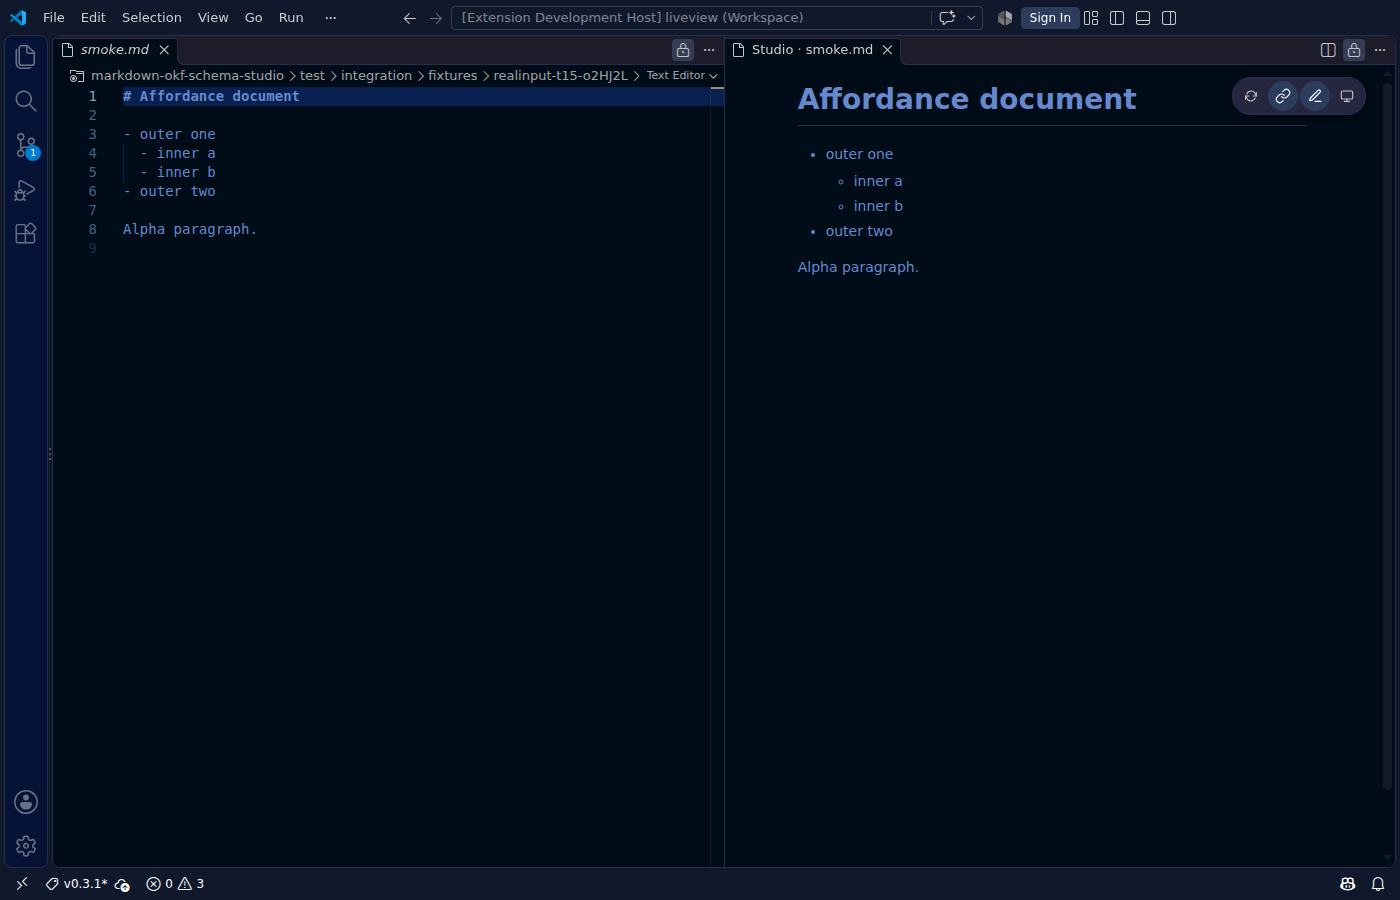Split the Studio preview editor
1400x900 pixels.
click(1328, 50)
